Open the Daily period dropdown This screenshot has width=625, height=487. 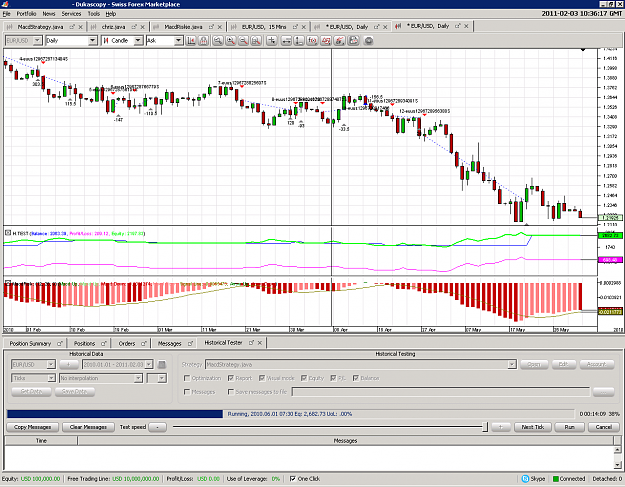pos(92,41)
